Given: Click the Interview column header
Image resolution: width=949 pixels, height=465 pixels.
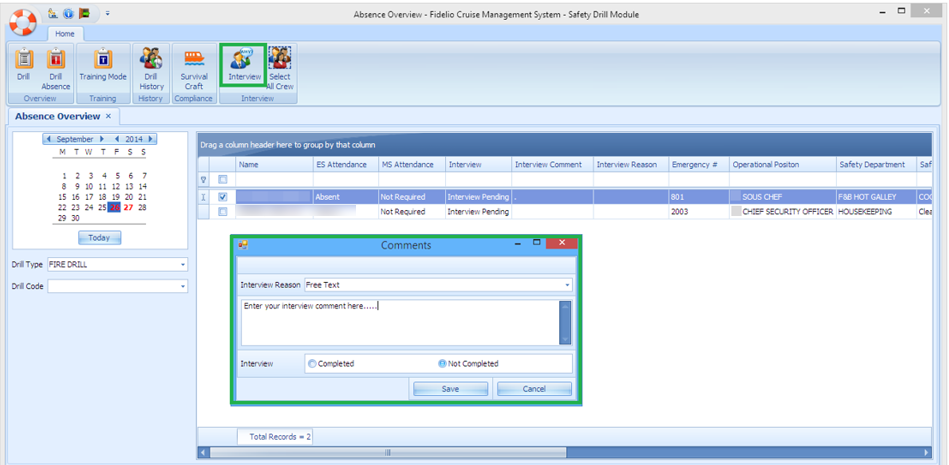Looking at the screenshot, I should [x=479, y=165].
